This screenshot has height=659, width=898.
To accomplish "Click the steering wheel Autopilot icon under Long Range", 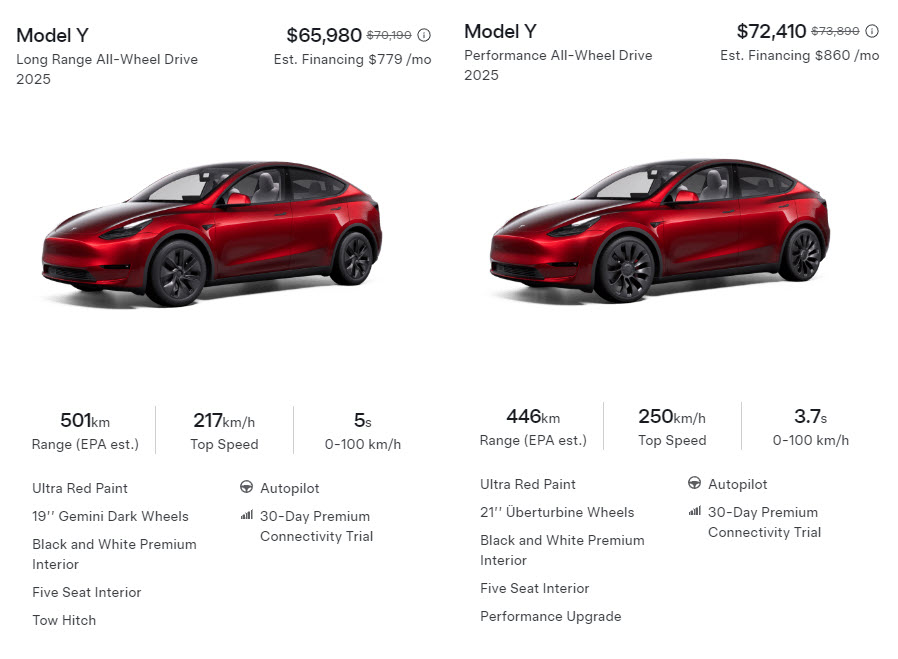I will 246,488.
